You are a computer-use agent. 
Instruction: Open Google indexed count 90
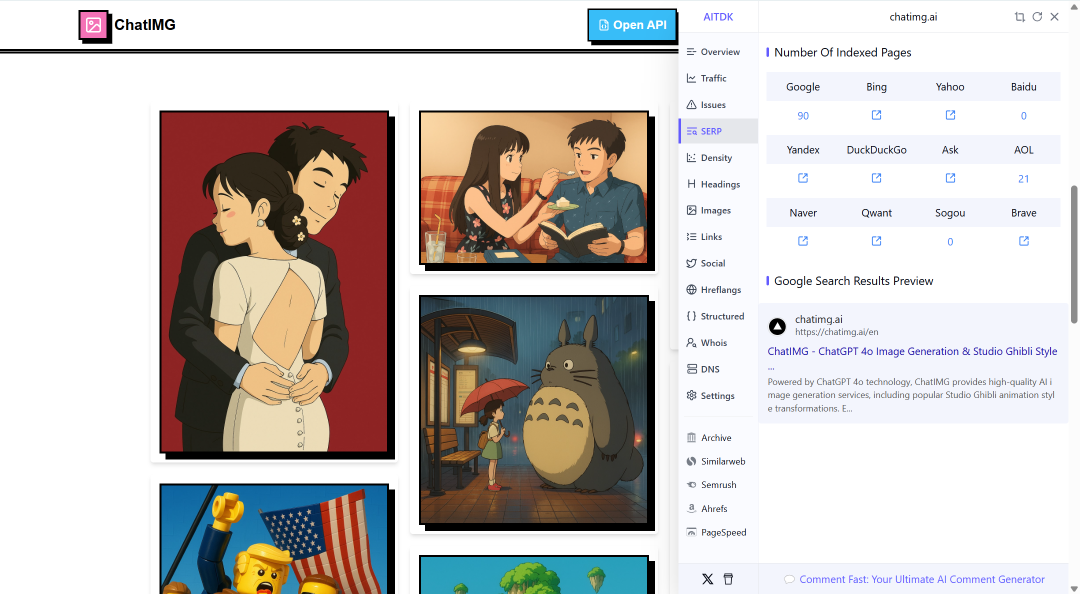803,116
